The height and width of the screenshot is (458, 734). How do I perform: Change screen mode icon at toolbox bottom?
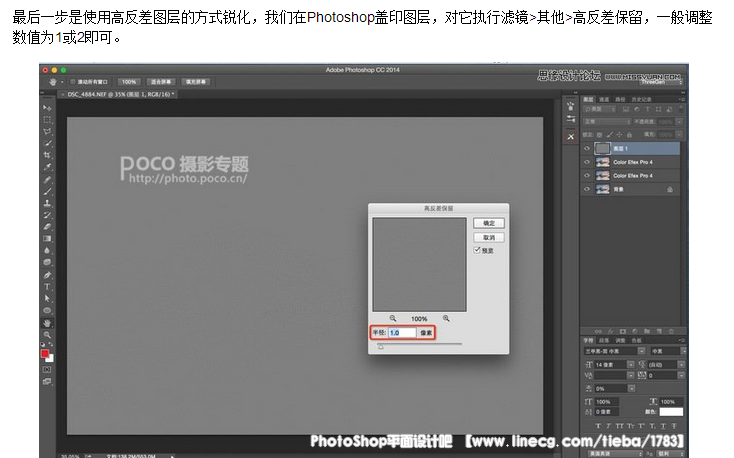(x=47, y=381)
